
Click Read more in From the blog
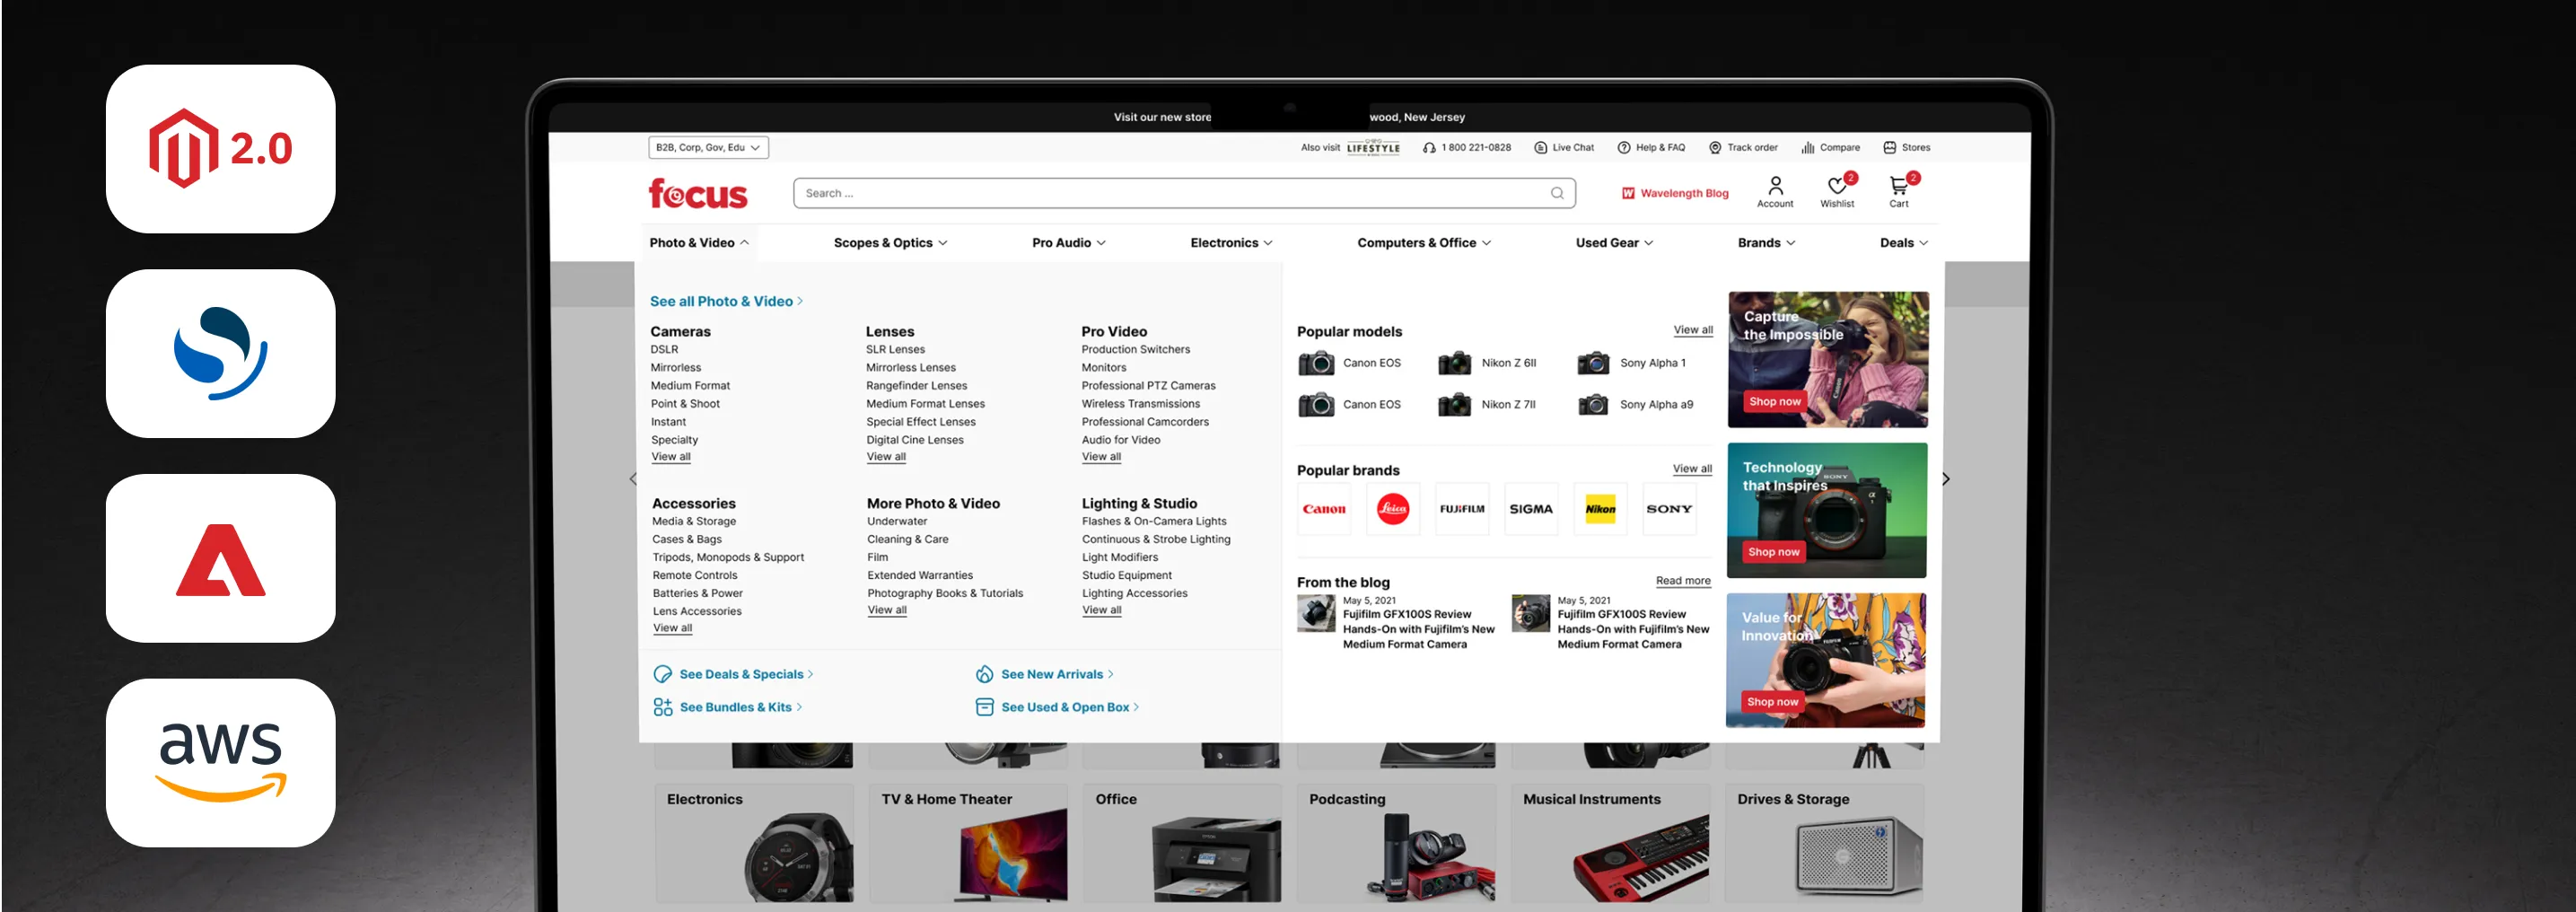coord(1683,580)
